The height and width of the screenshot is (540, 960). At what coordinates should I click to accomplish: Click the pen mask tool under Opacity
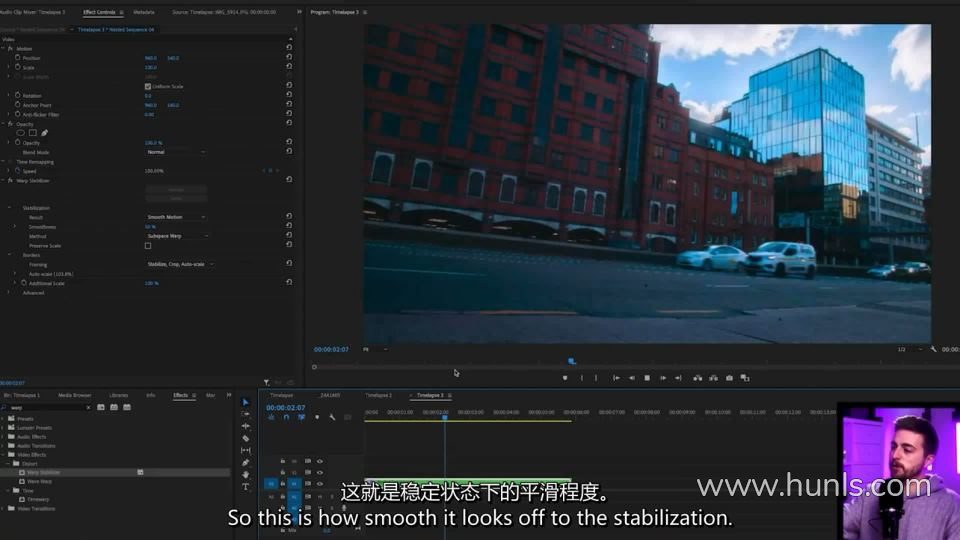[44, 133]
